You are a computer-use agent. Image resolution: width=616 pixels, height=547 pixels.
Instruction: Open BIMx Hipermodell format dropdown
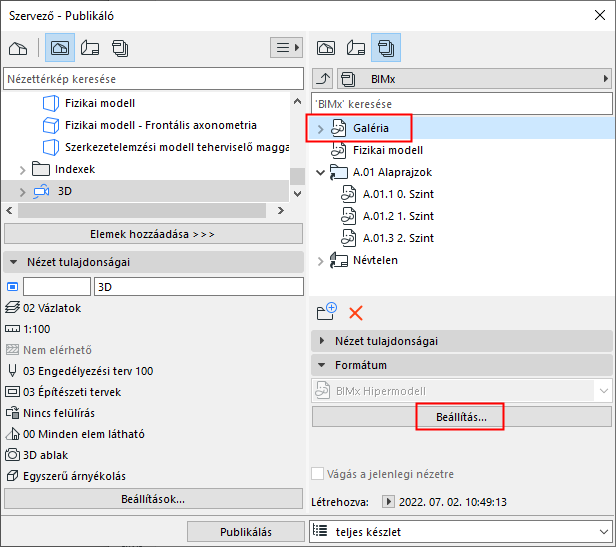tap(462, 391)
